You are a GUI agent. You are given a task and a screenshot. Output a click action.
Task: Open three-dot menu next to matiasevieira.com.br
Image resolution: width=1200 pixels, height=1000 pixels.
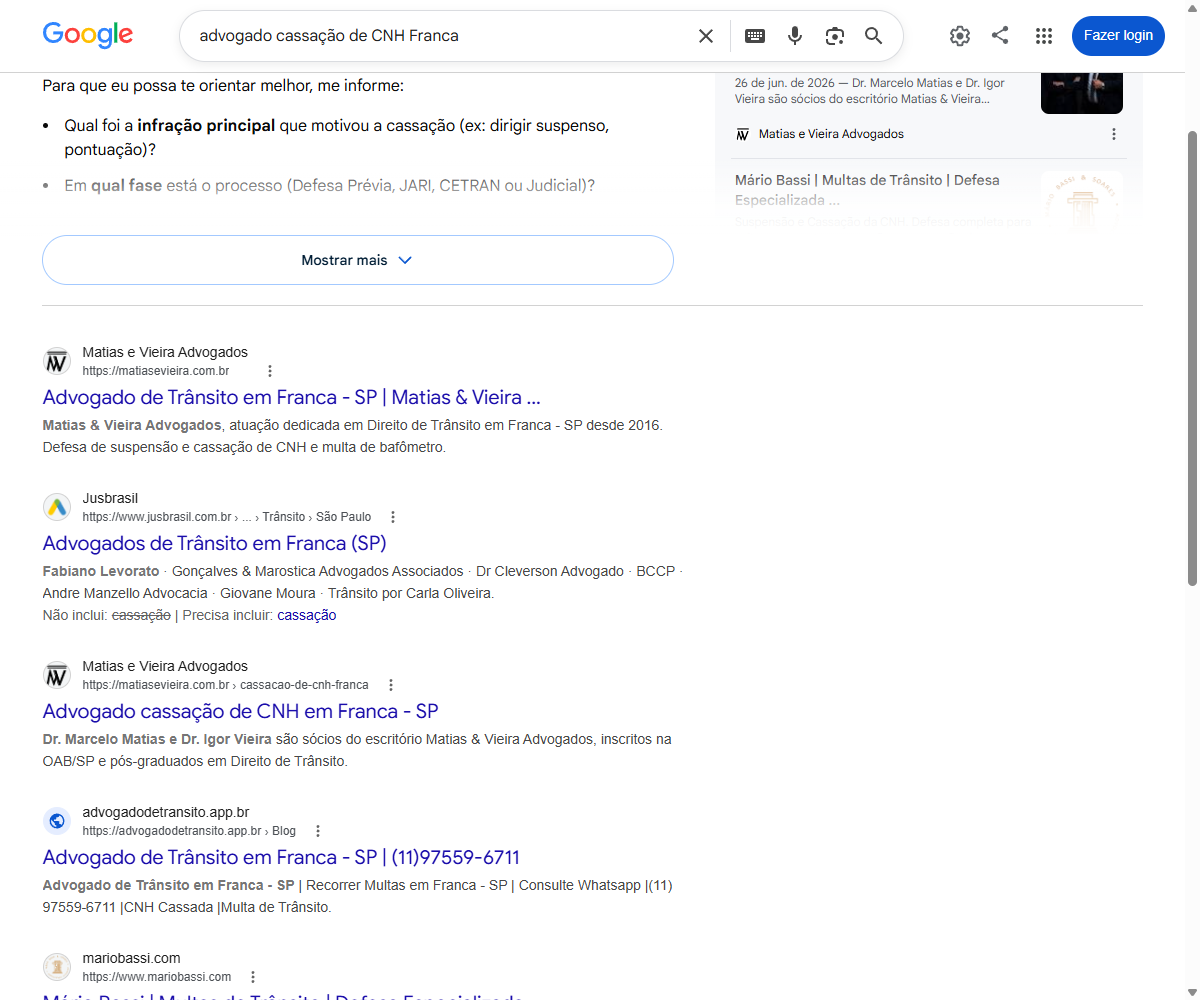click(269, 371)
